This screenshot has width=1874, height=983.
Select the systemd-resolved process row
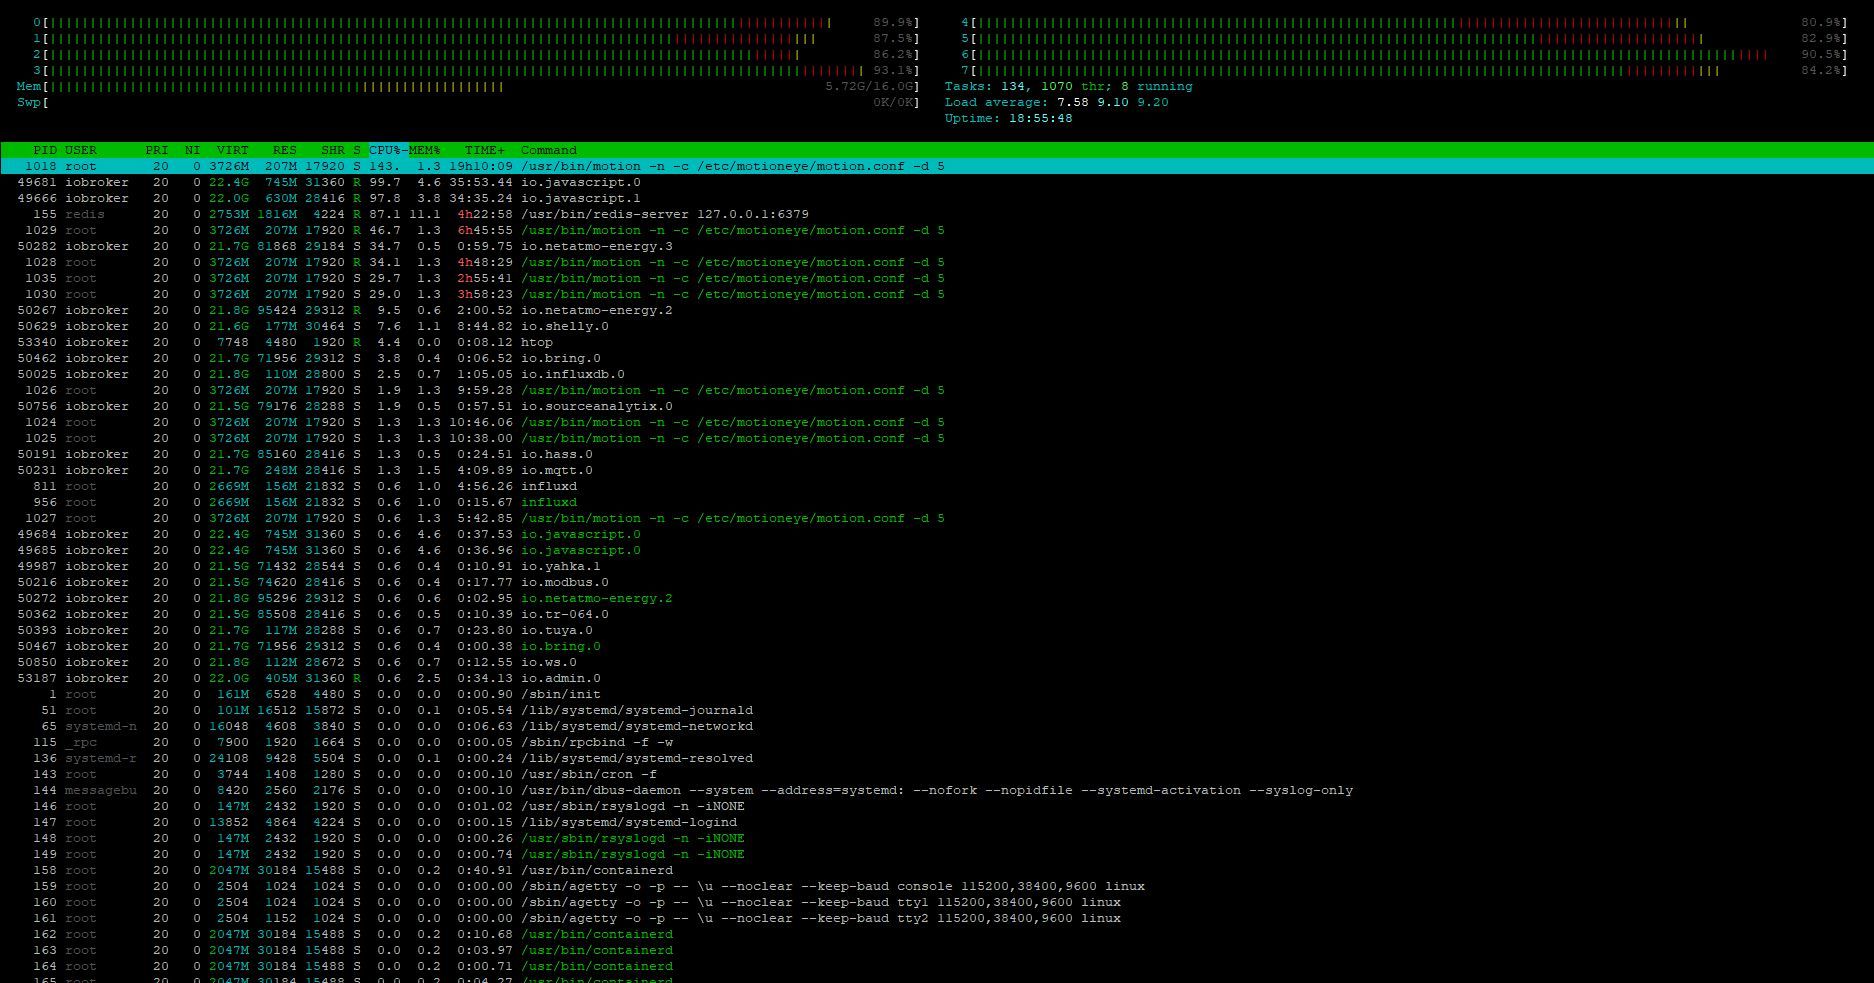tap(937, 758)
